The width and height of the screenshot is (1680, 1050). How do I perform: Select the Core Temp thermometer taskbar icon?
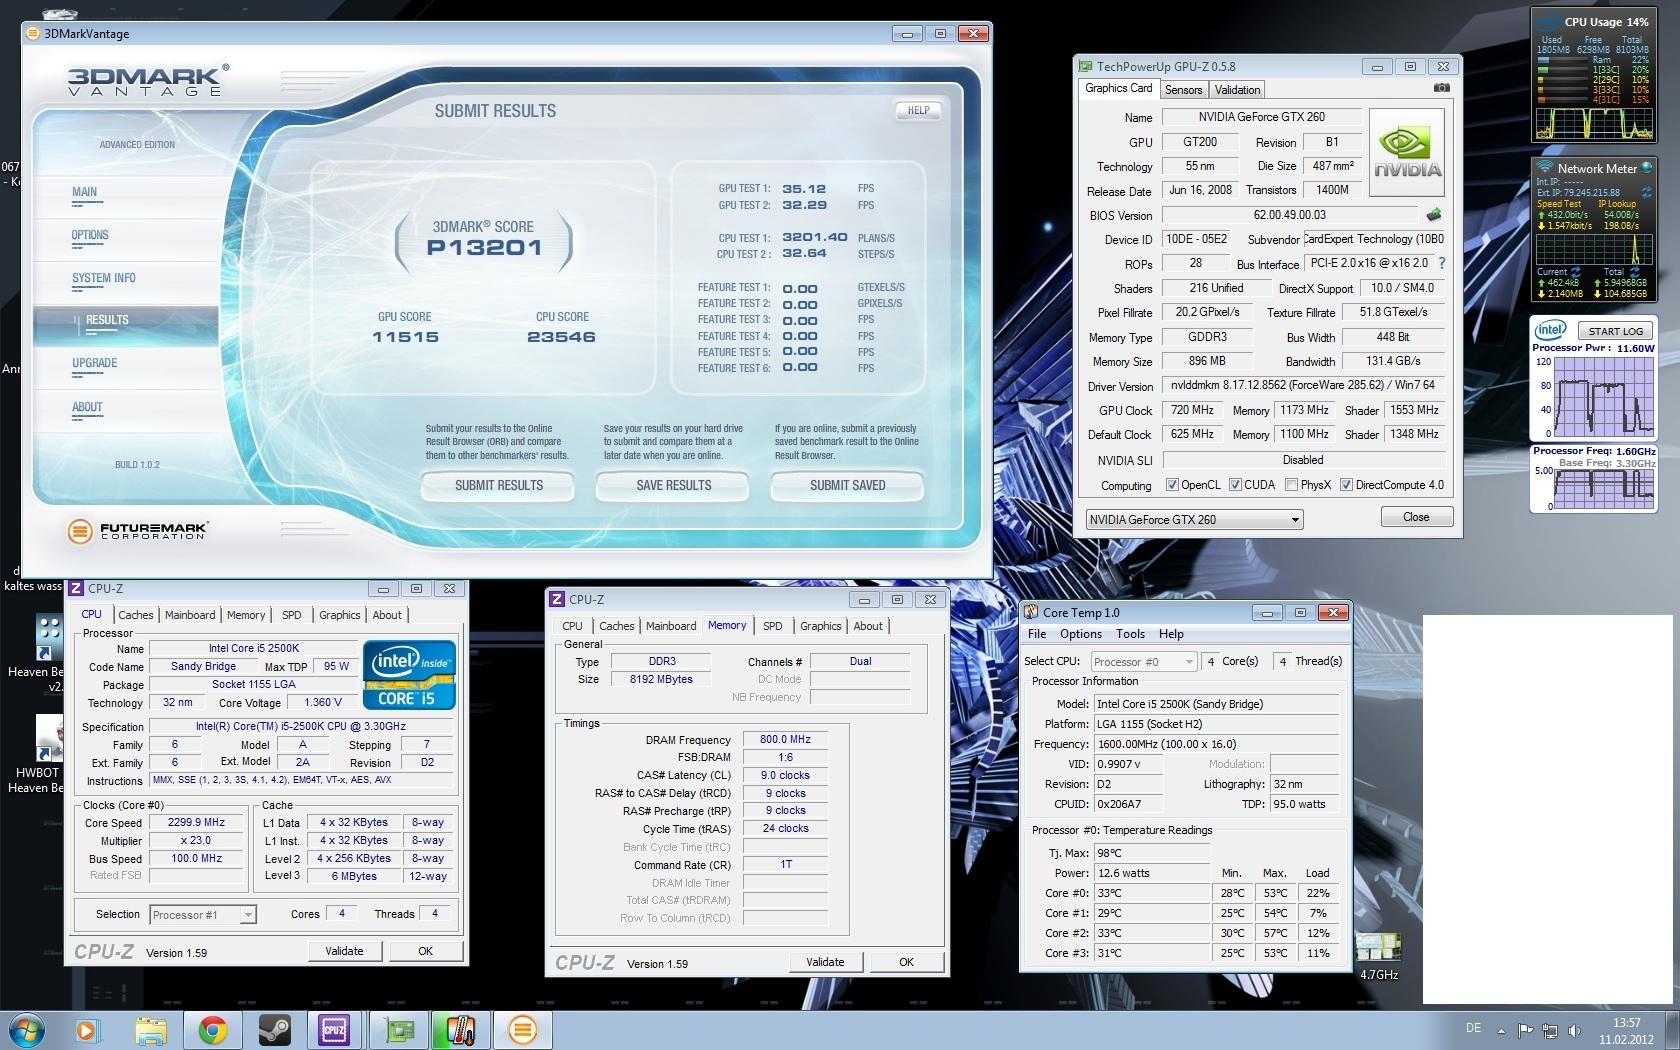(459, 1030)
